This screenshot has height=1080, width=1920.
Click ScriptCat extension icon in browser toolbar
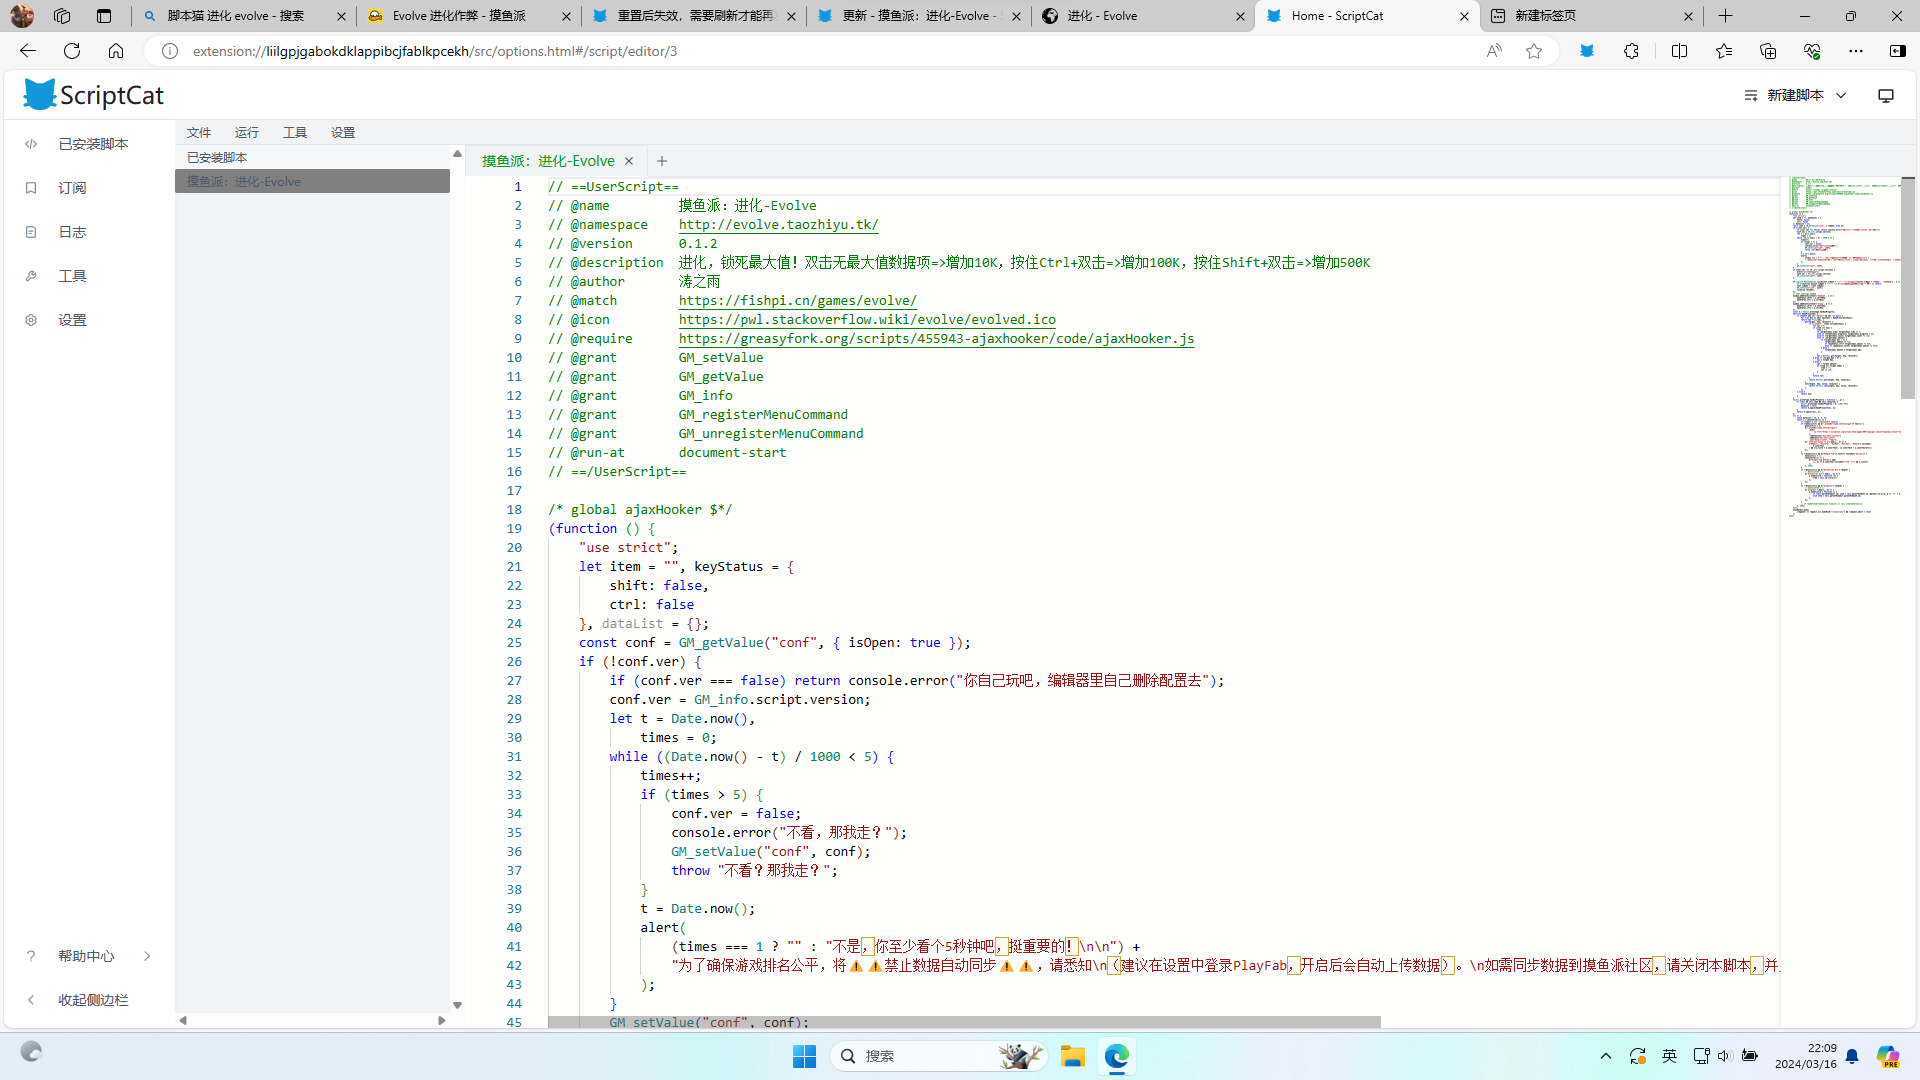pos(1586,51)
